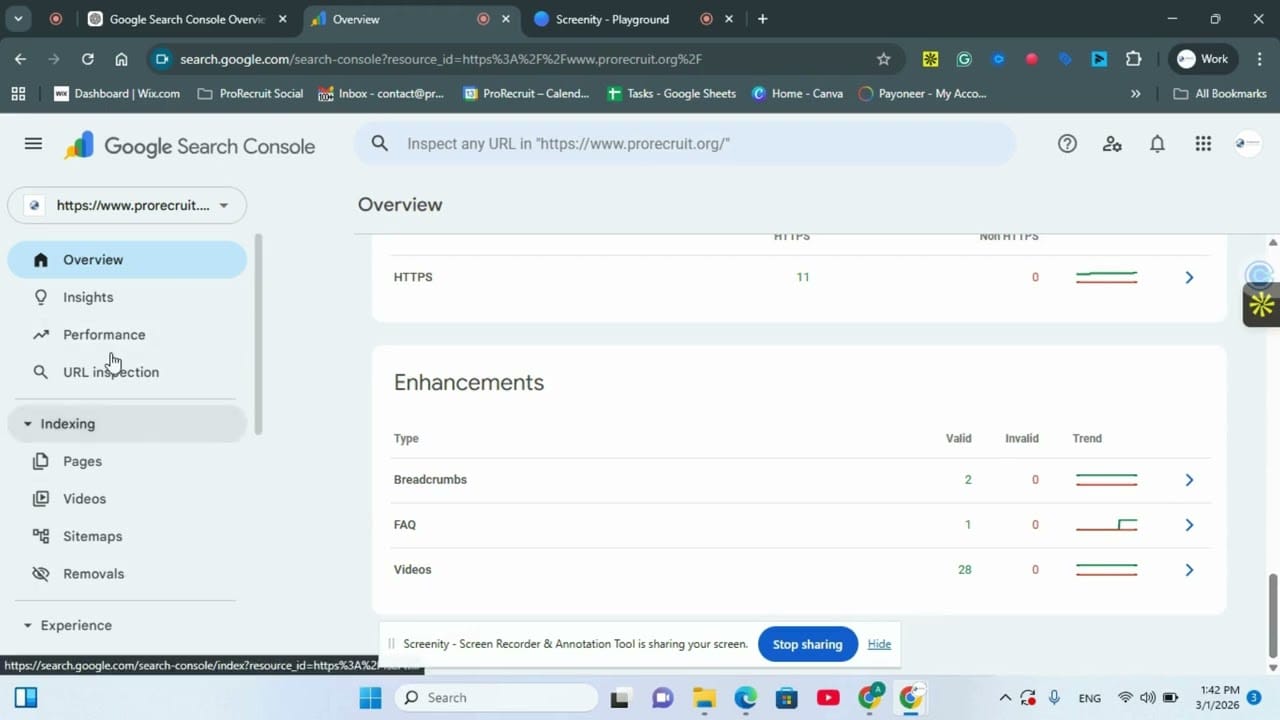Switch to Screenity - Playground tab
1280x720 pixels.
click(612, 19)
